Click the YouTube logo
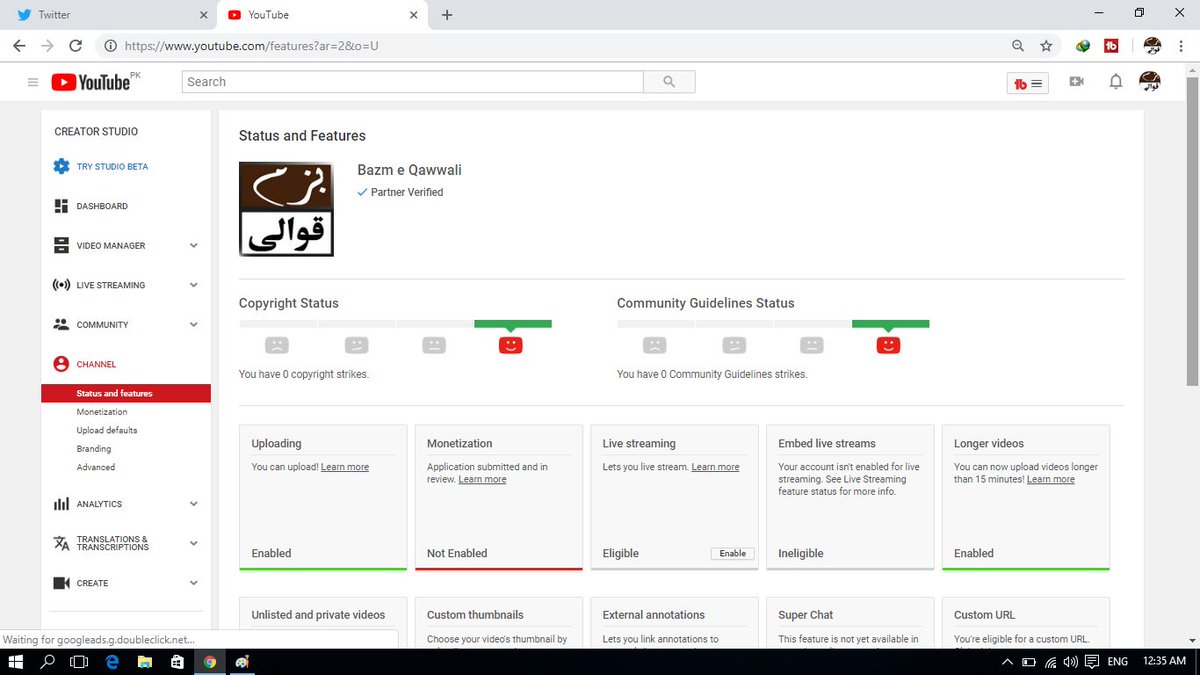 pyautogui.click(x=90, y=82)
